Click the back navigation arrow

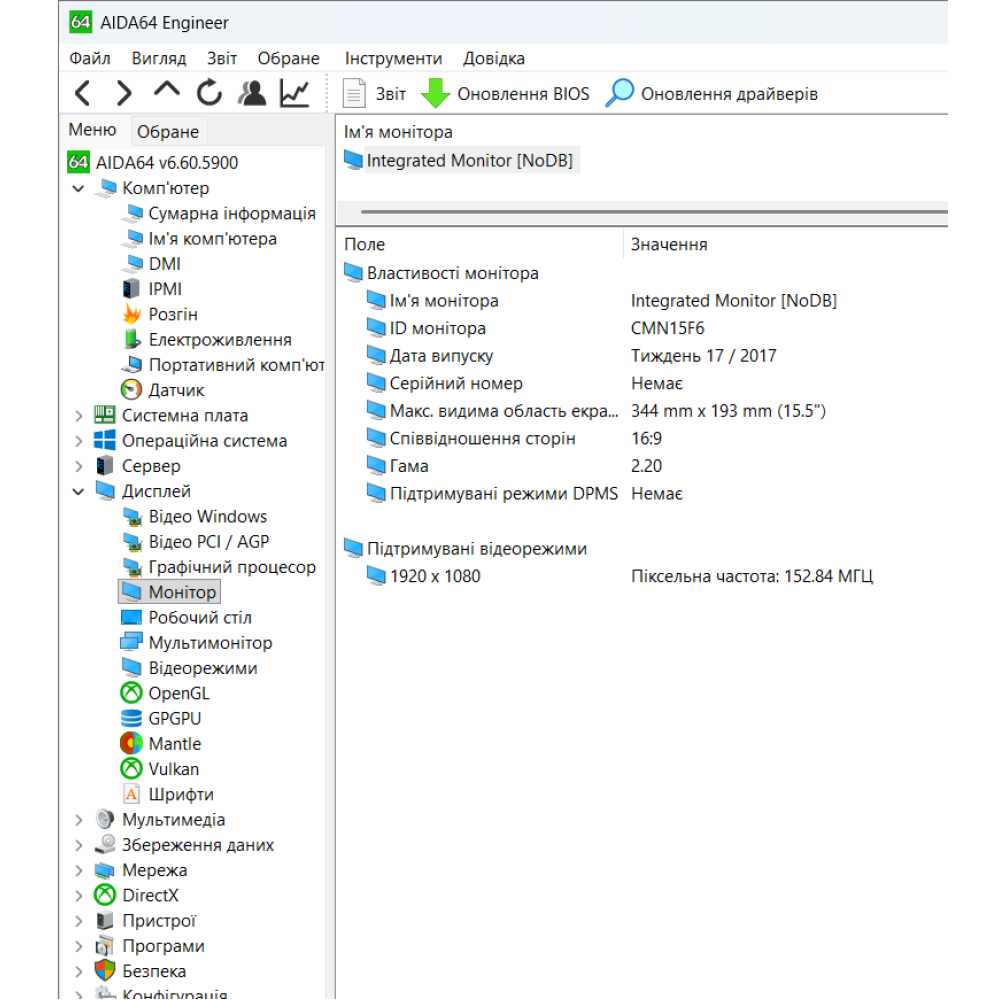coord(82,93)
